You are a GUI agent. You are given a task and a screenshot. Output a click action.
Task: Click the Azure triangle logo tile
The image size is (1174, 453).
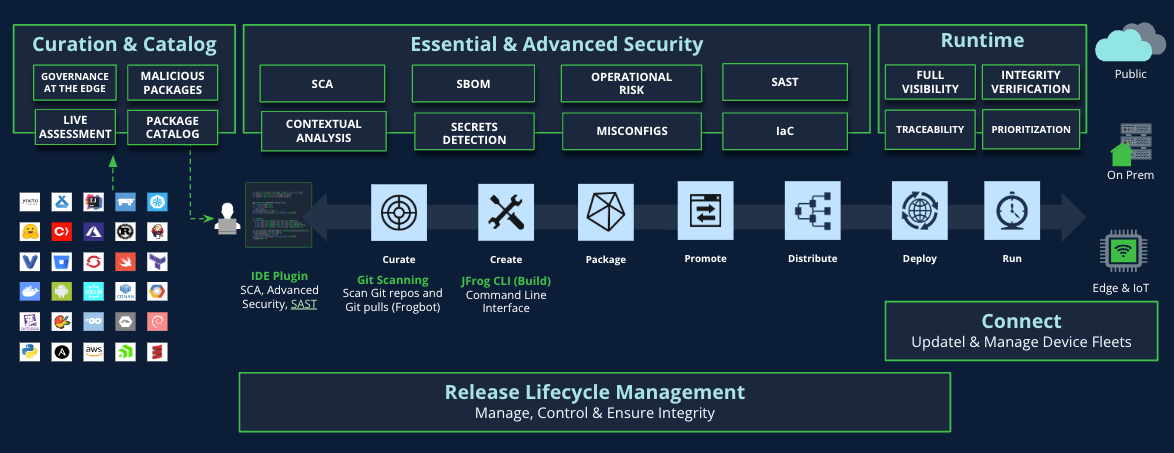pyautogui.click(x=94, y=231)
